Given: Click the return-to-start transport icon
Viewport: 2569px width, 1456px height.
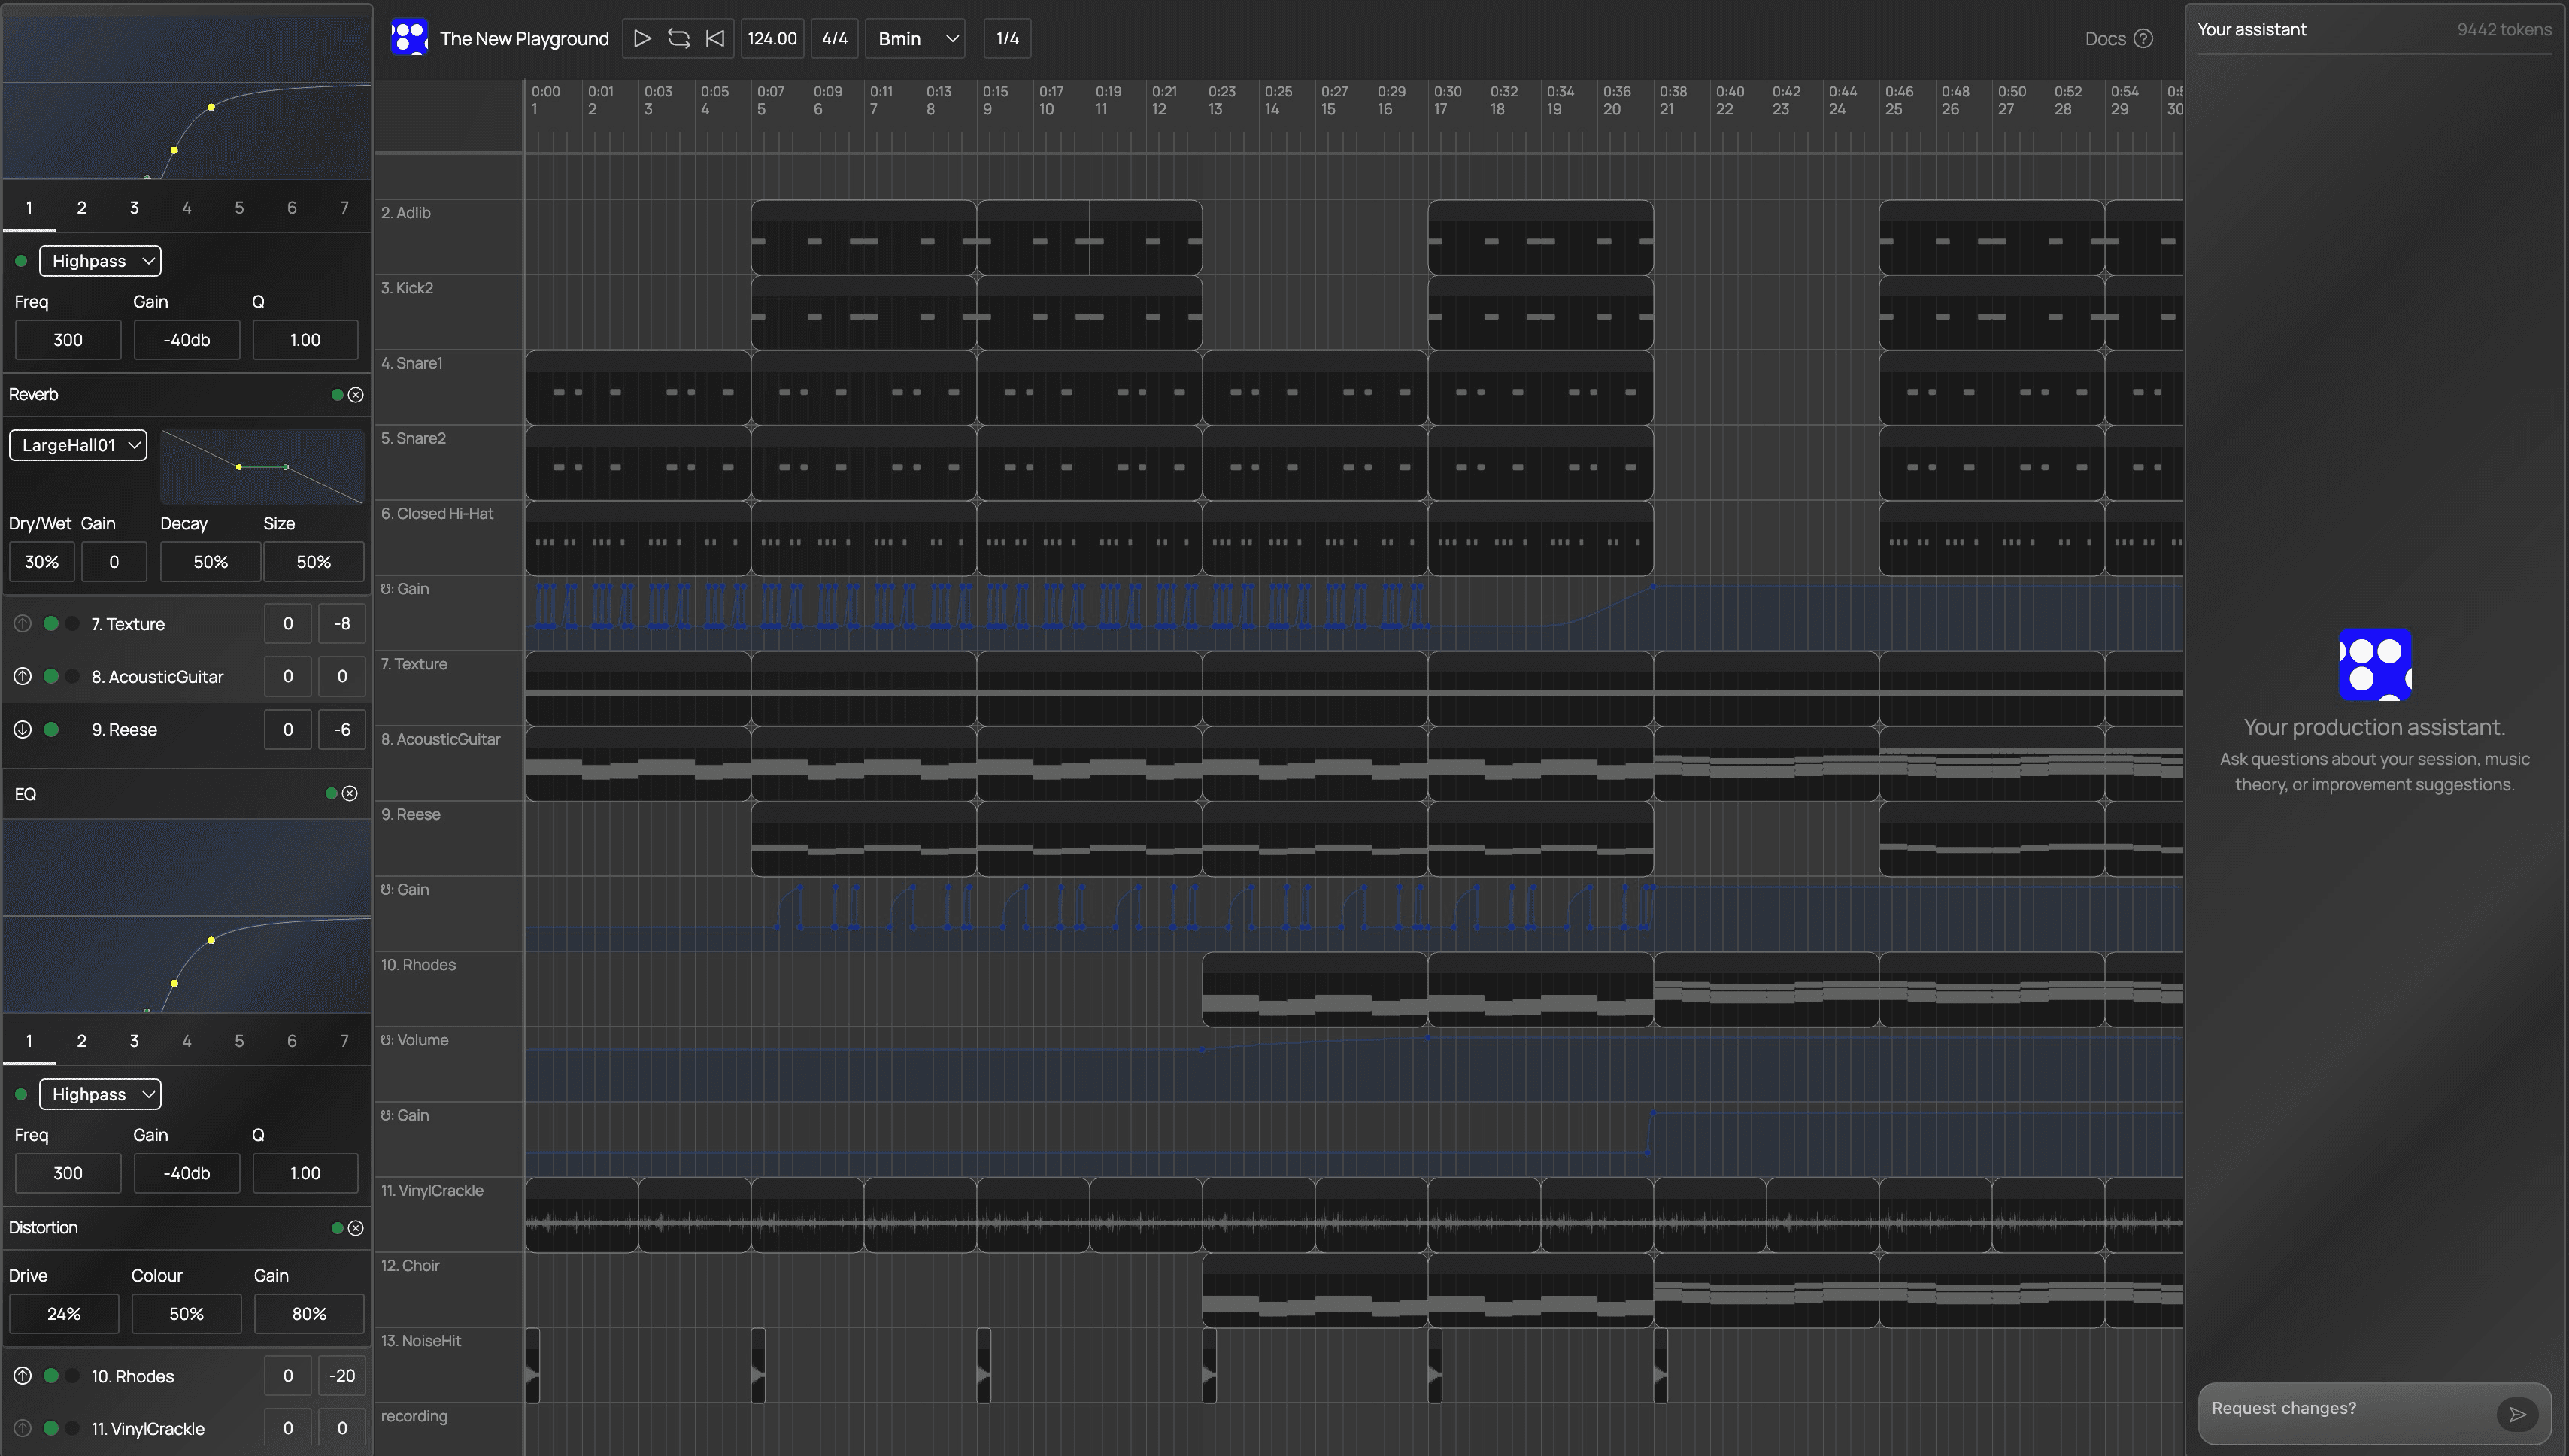Looking at the screenshot, I should pyautogui.click(x=714, y=38).
